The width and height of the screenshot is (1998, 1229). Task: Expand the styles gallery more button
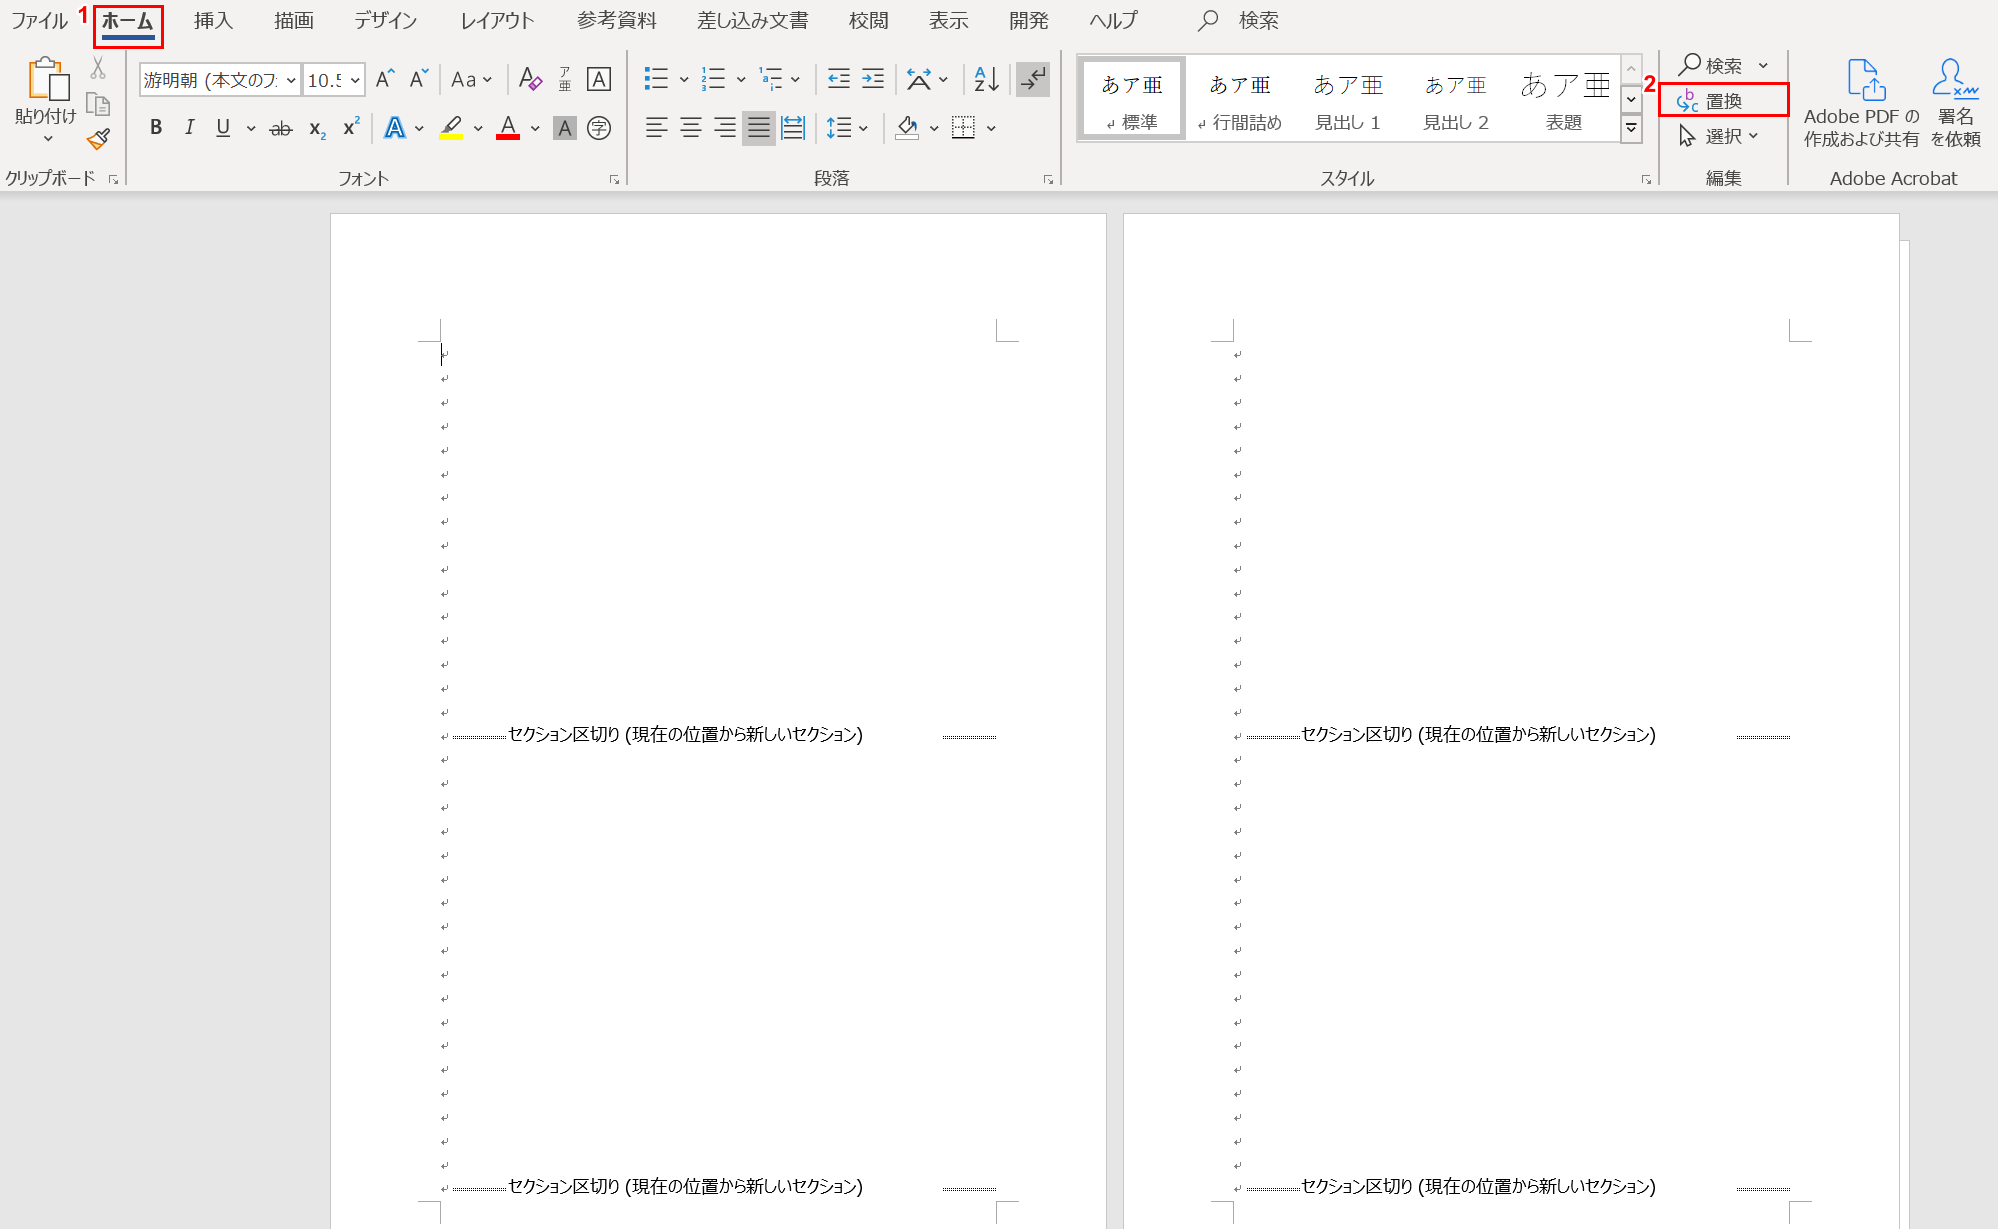click(1631, 129)
